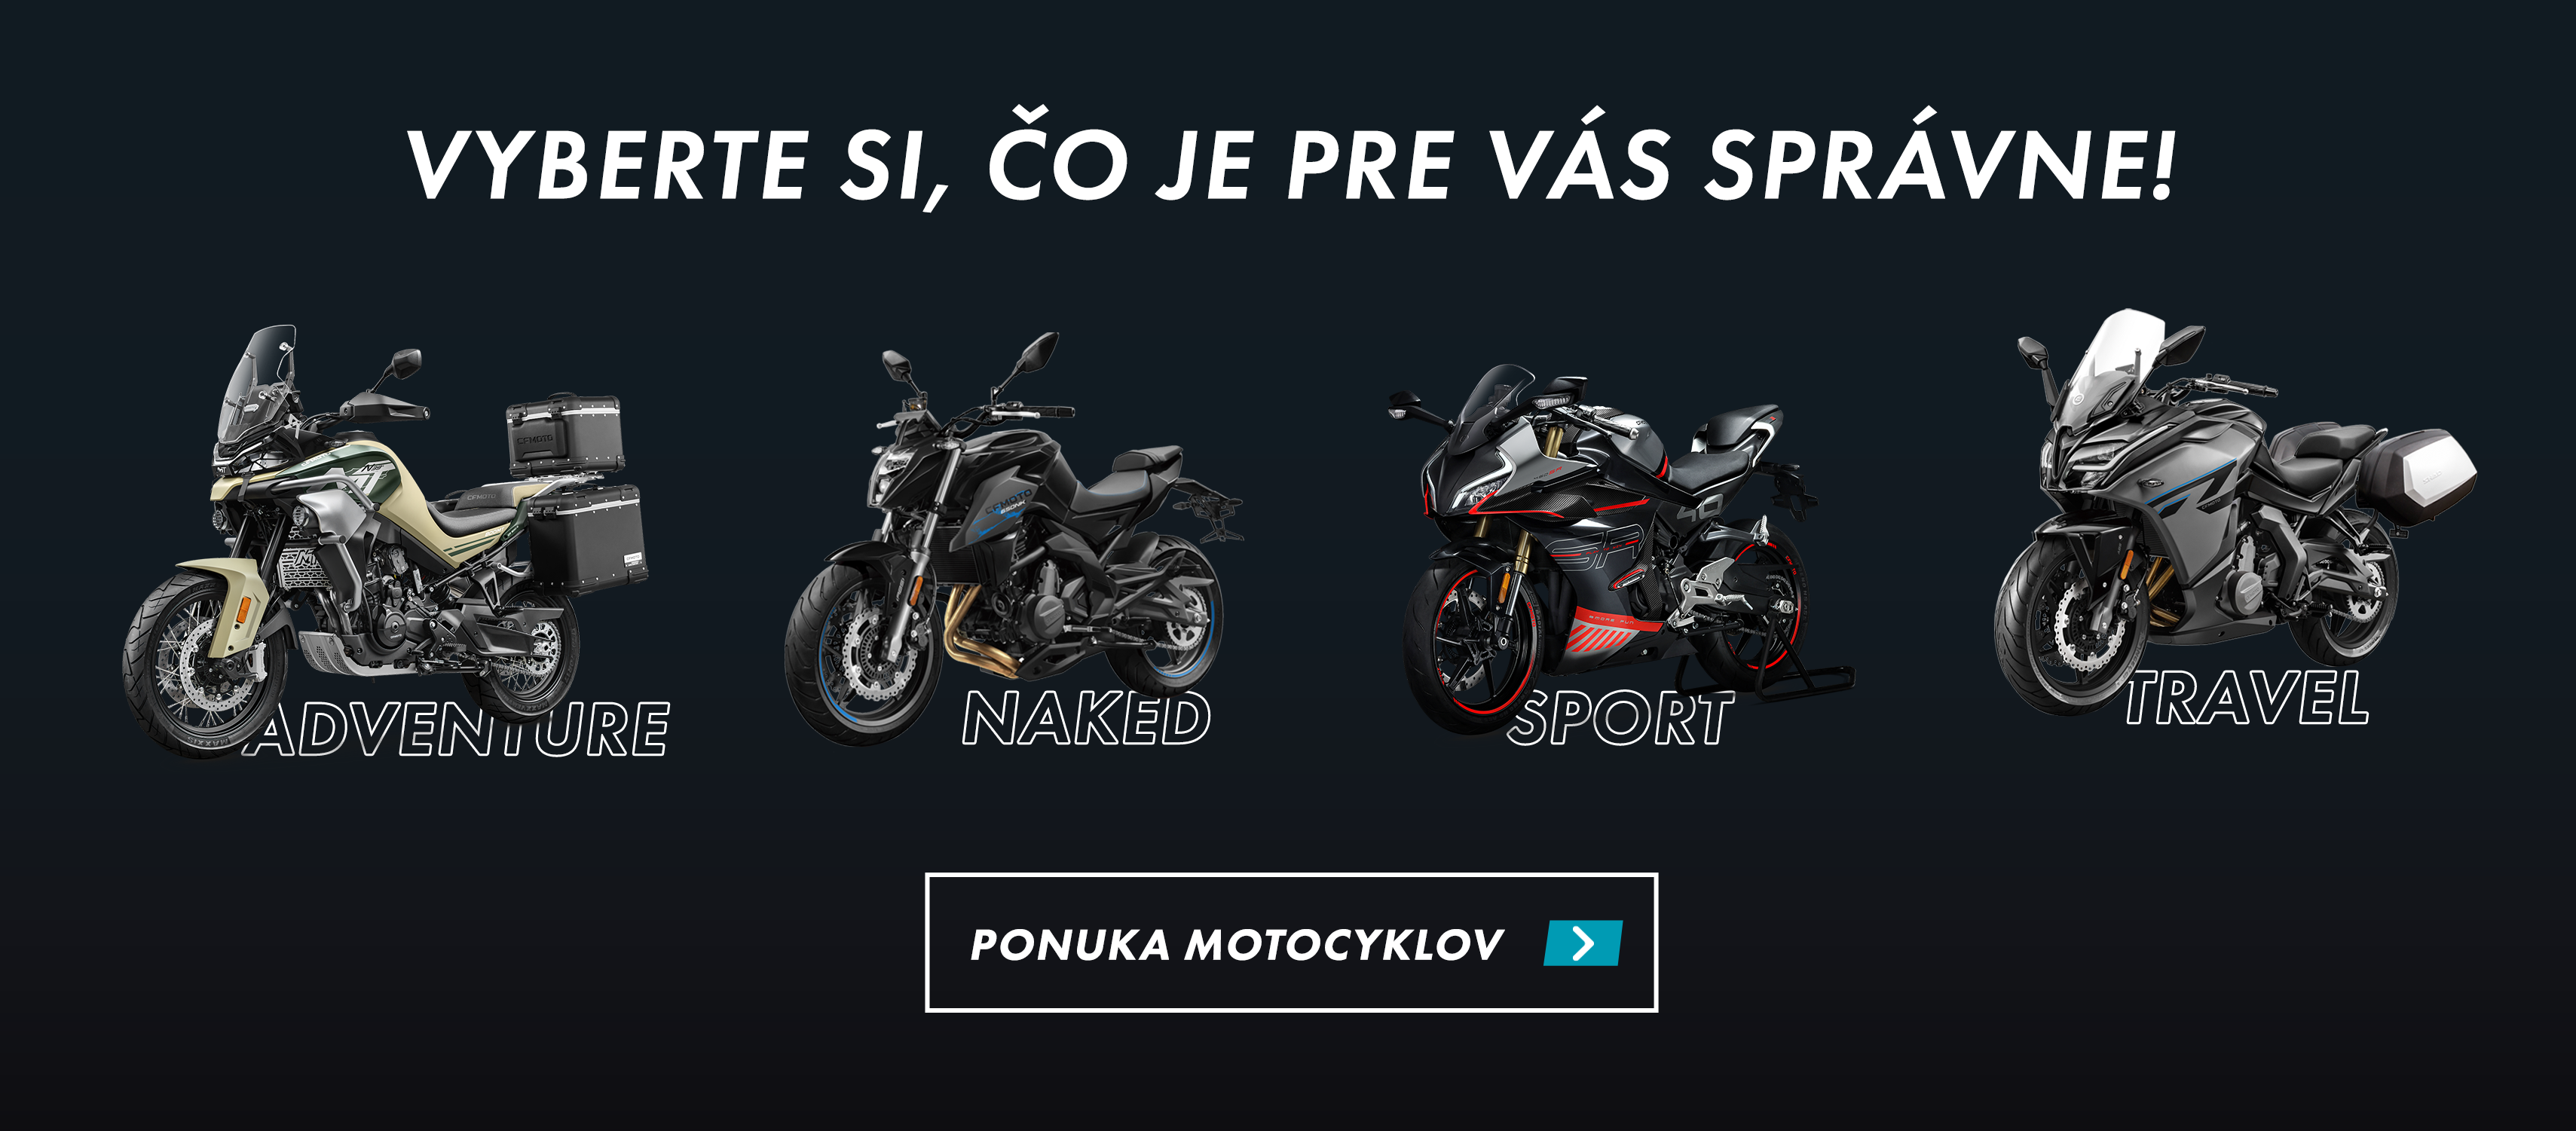Select the TRAVEL category label

point(2246,697)
